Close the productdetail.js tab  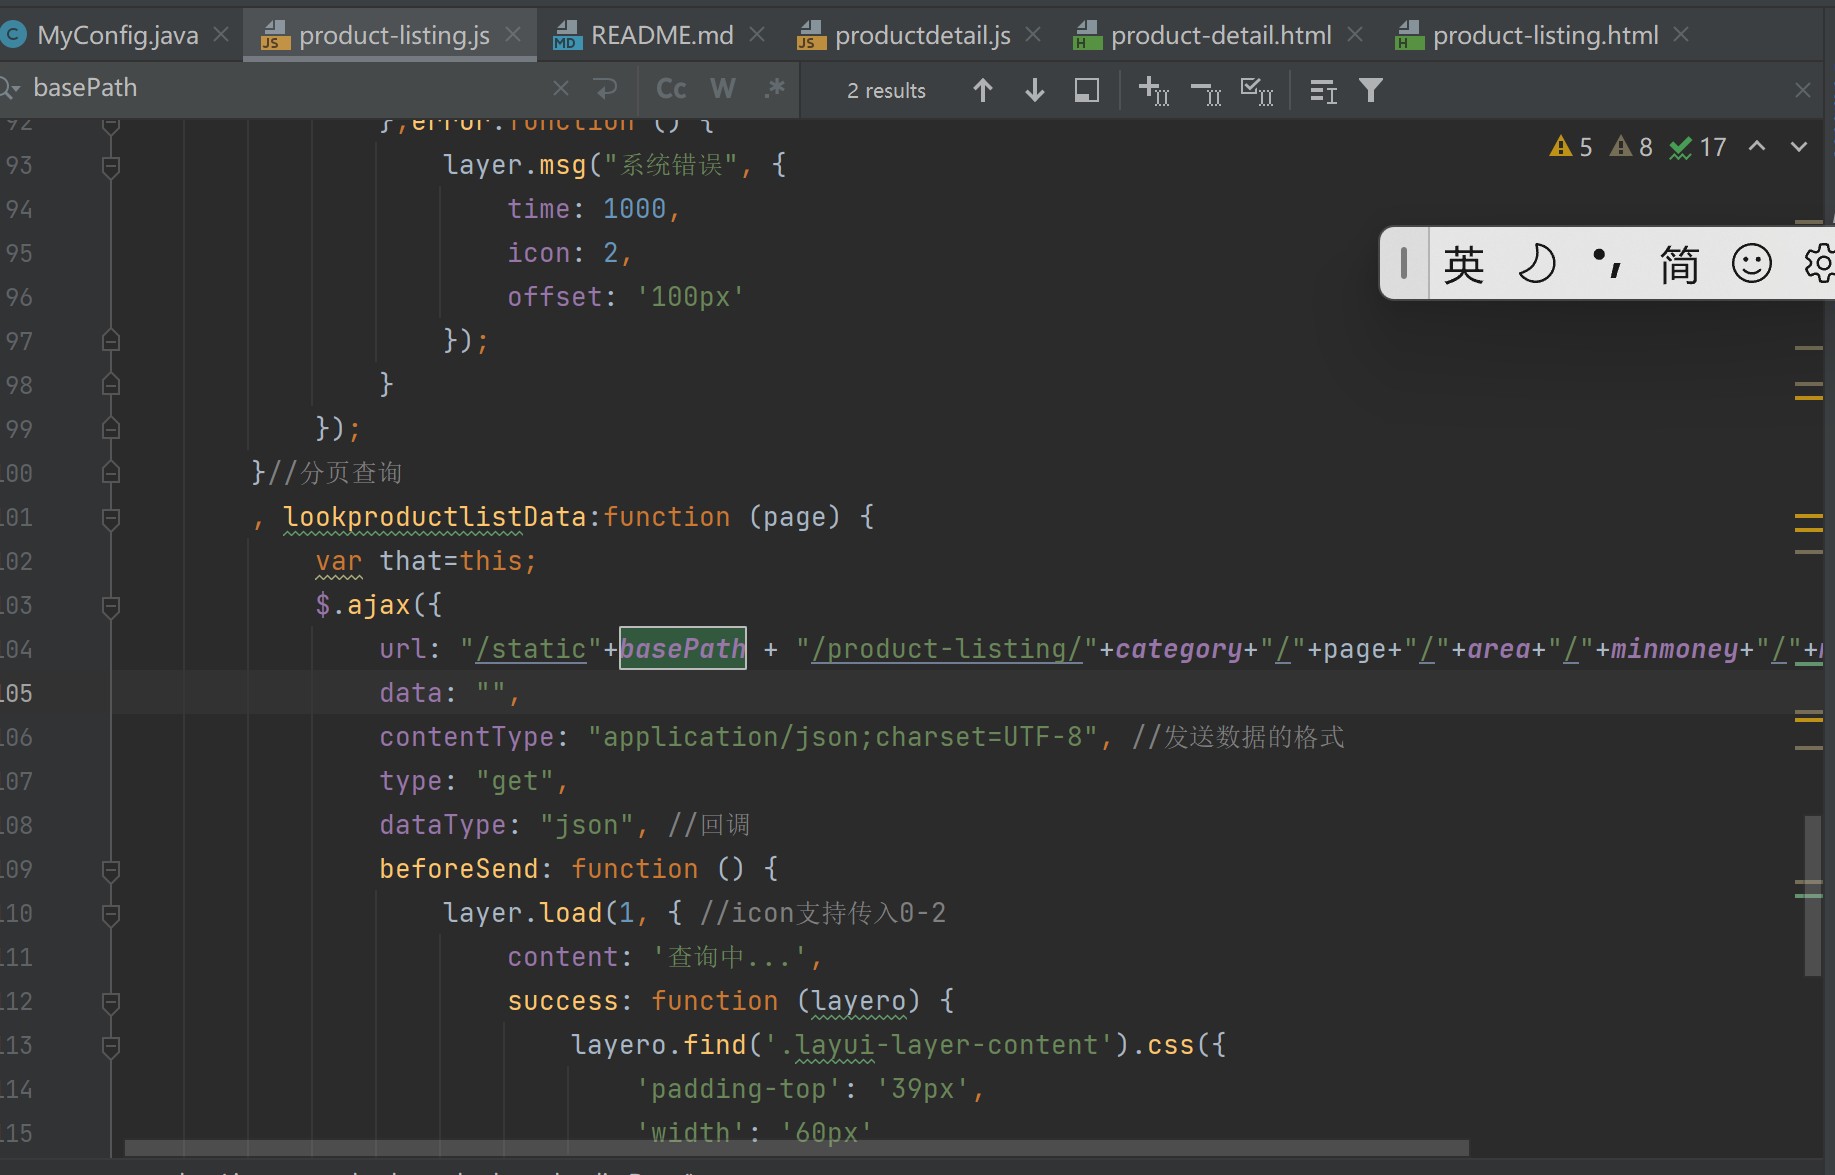click(1034, 35)
